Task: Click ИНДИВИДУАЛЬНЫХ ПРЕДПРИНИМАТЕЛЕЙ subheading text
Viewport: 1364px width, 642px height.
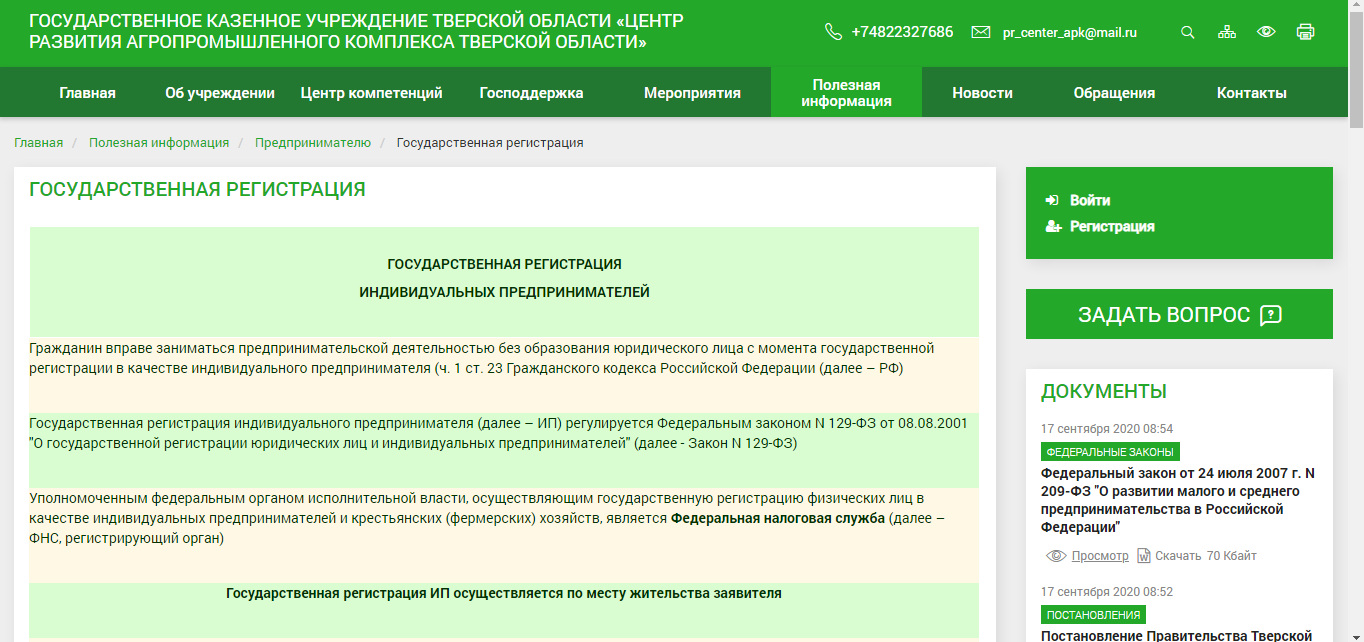Action: (x=505, y=292)
